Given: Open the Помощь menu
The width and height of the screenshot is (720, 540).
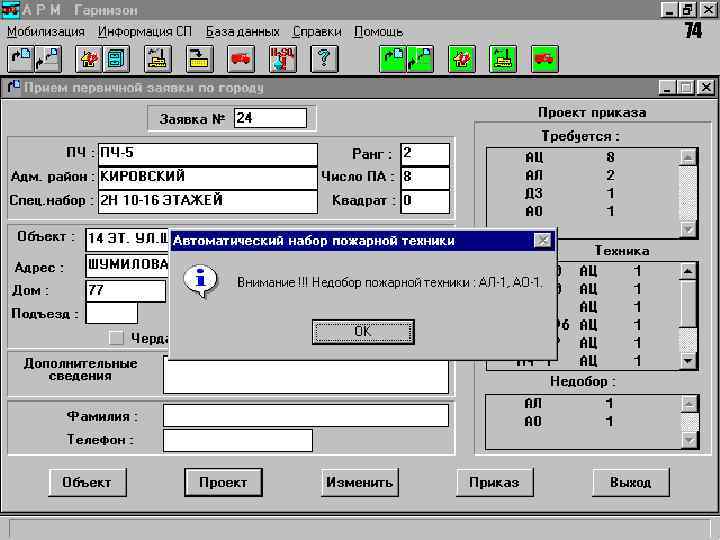Looking at the screenshot, I should pyautogui.click(x=379, y=32).
